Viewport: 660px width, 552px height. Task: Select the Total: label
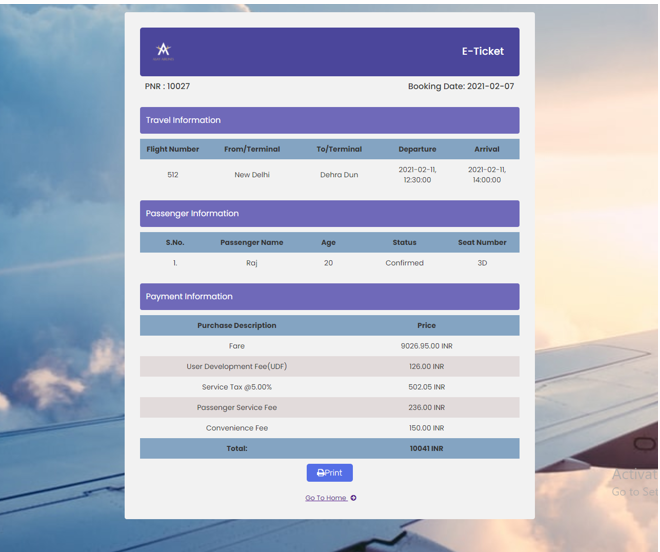[x=237, y=448]
